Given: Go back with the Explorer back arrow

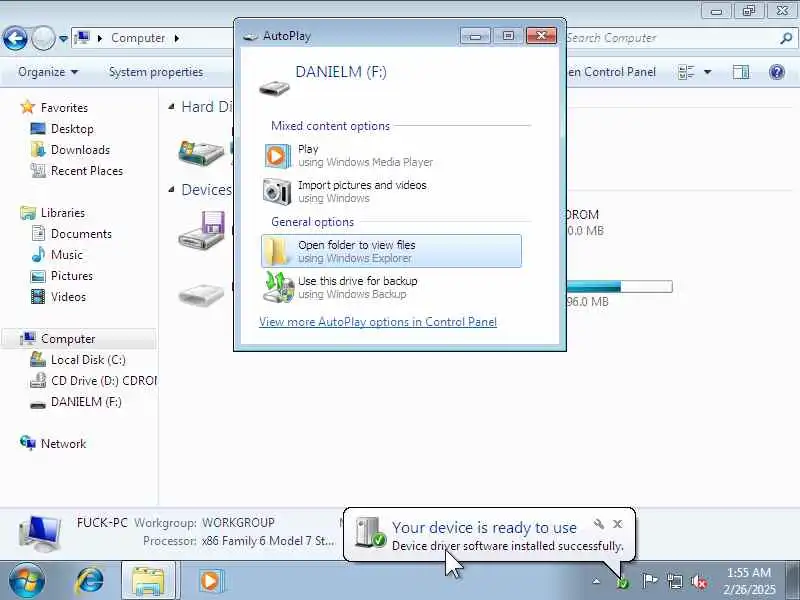Looking at the screenshot, I should (15, 38).
